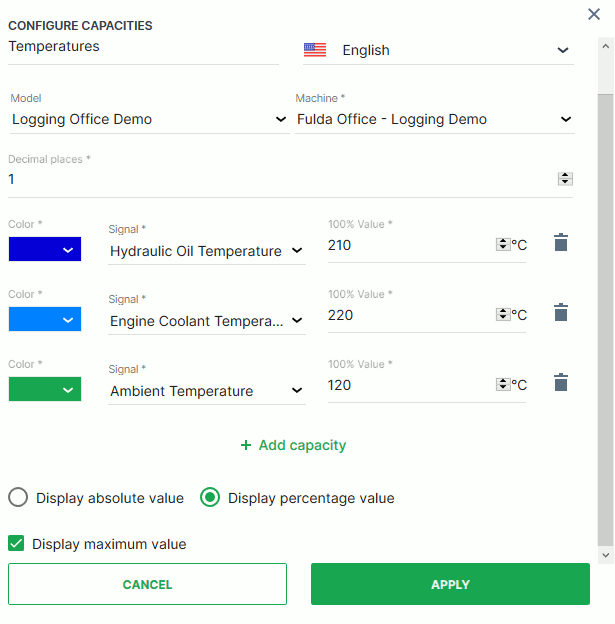
Task: Open the Ambient Temperature signal dropdown
Action: click(207, 391)
